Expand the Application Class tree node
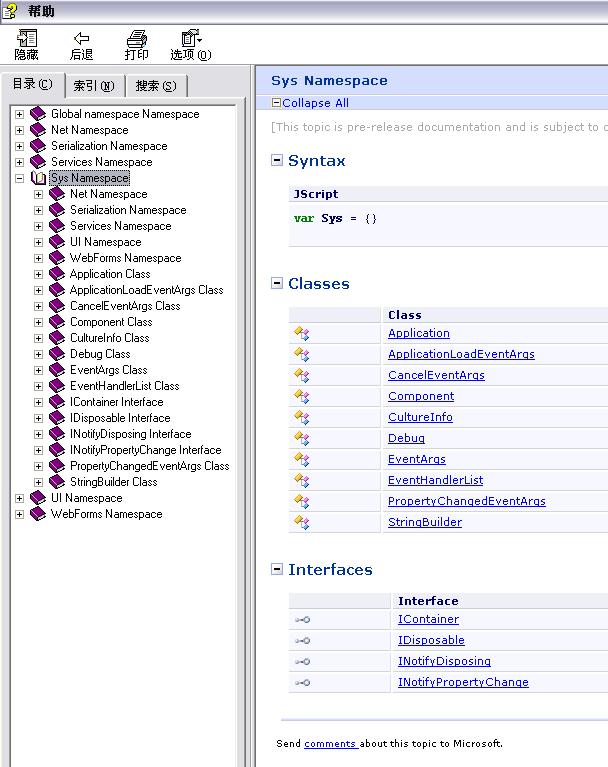Screen dimensions: 608x767 coord(39,274)
